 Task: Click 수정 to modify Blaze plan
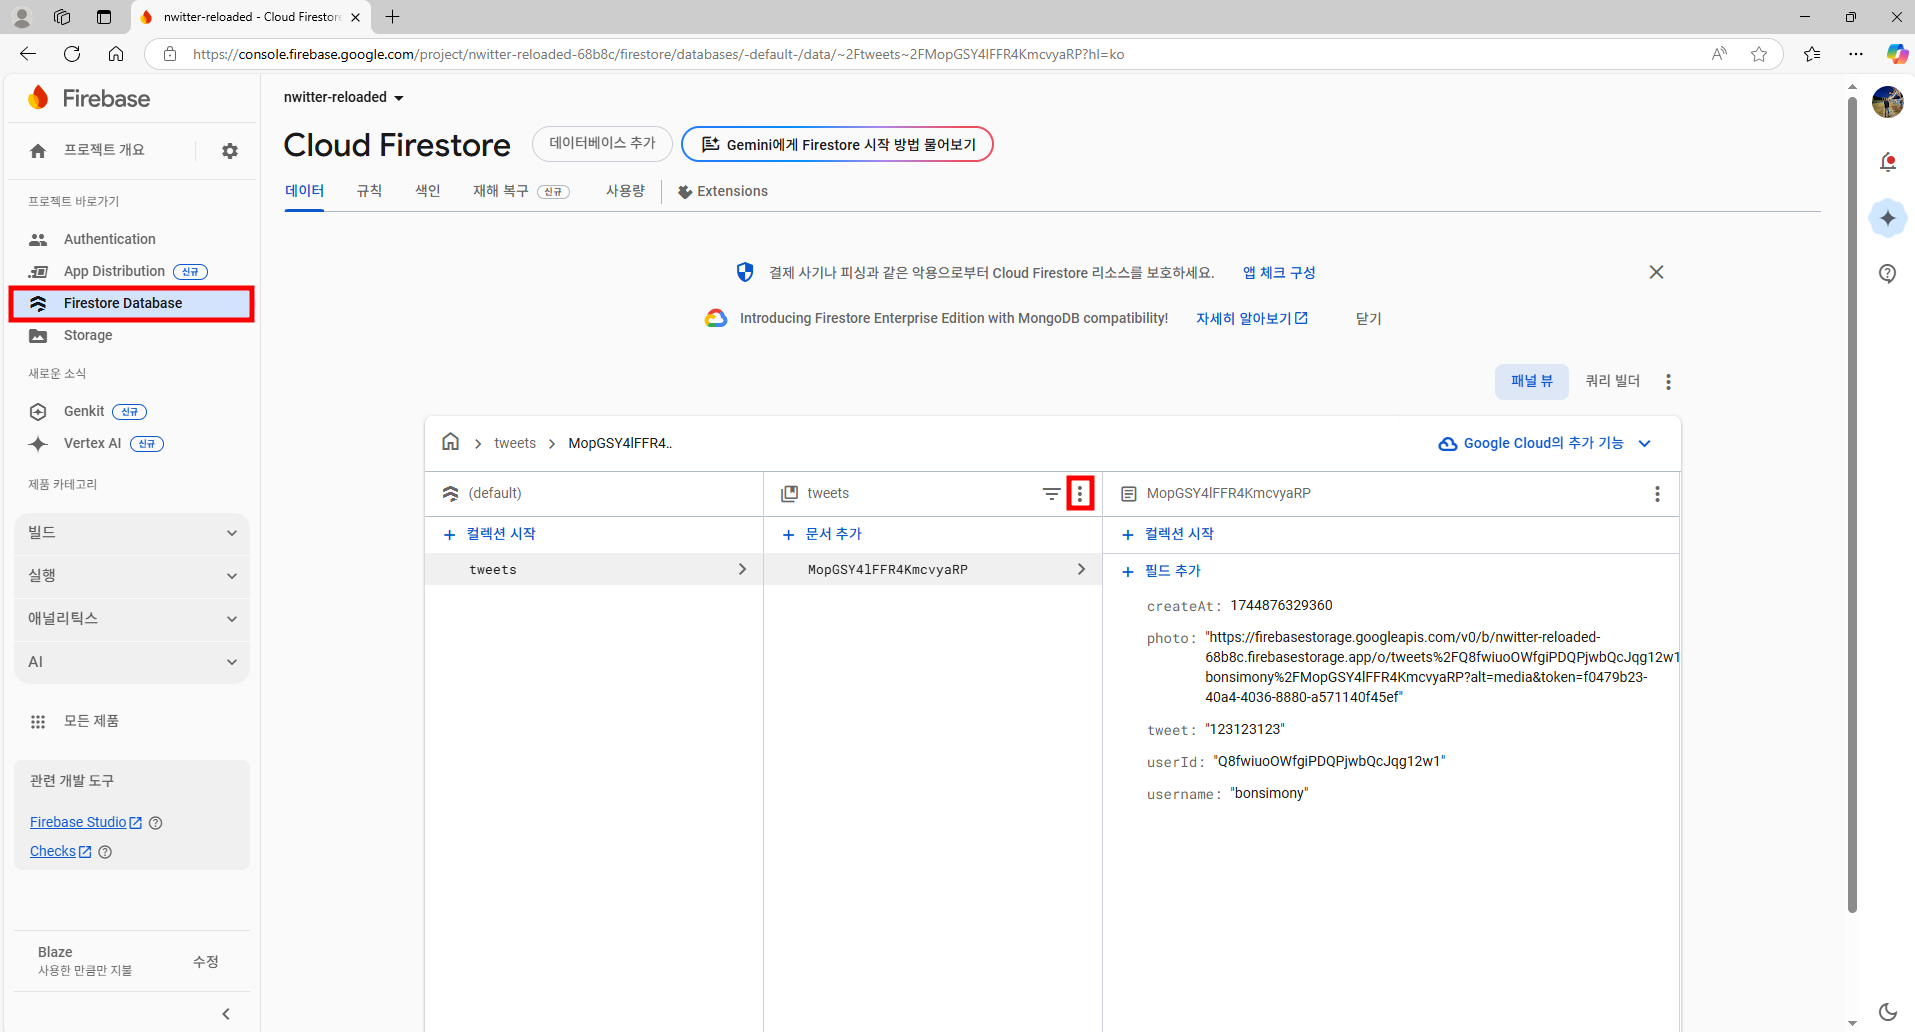point(206,961)
